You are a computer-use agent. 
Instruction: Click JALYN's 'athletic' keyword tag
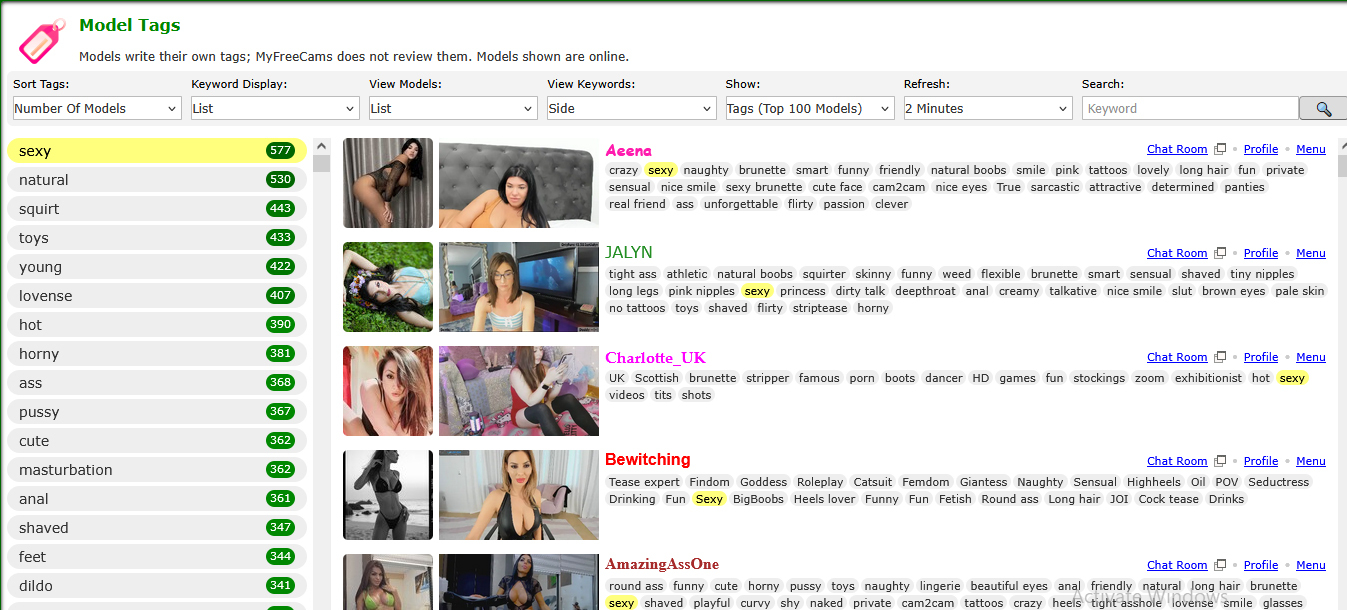(x=687, y=274)
